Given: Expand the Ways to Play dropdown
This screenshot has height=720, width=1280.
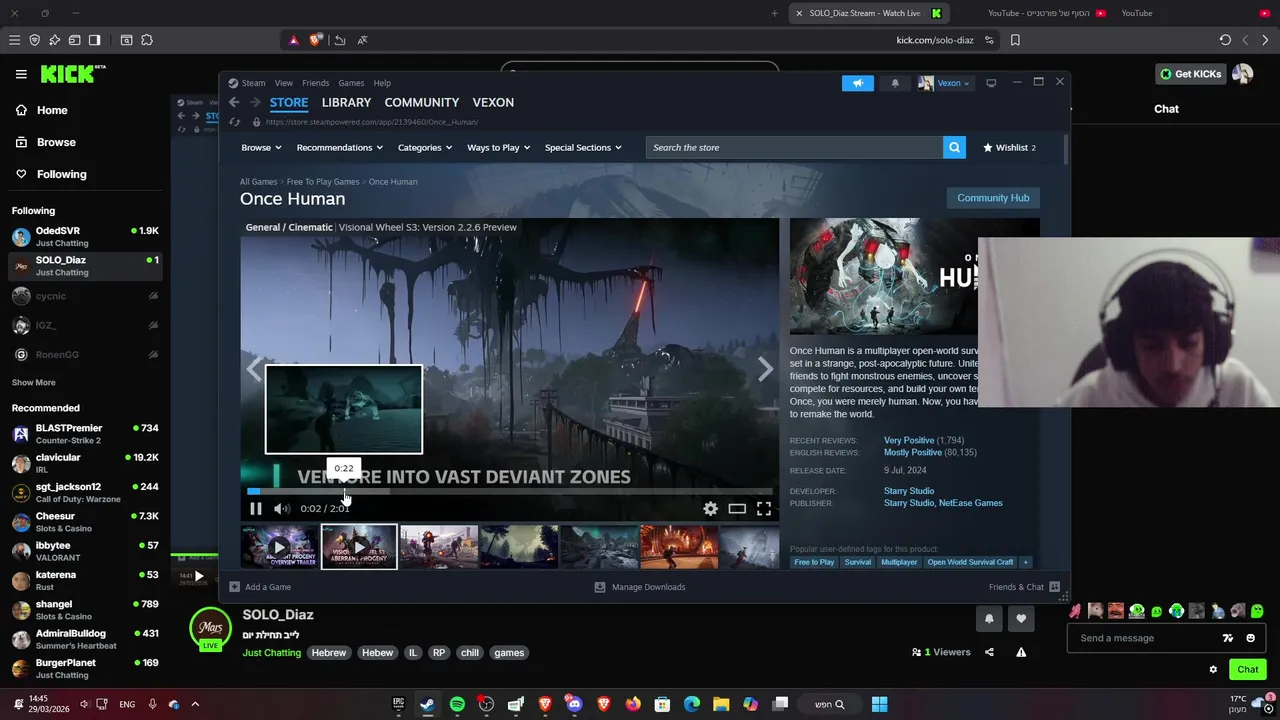Looking at the screenshot, I should click(498, 147).
